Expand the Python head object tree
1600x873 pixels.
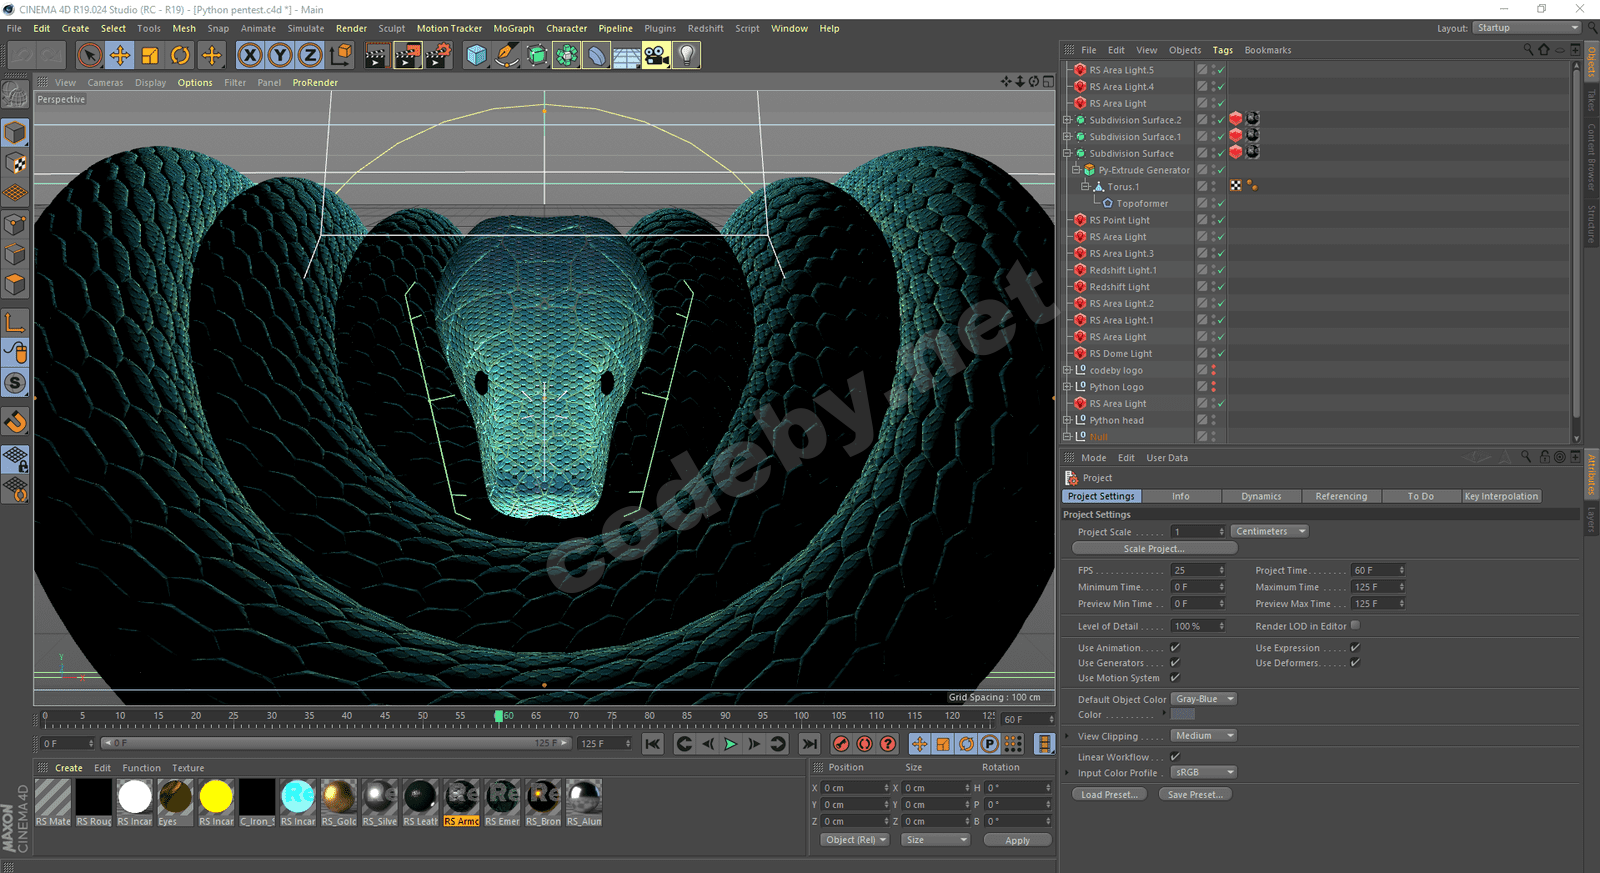(x=1067, y=420)
